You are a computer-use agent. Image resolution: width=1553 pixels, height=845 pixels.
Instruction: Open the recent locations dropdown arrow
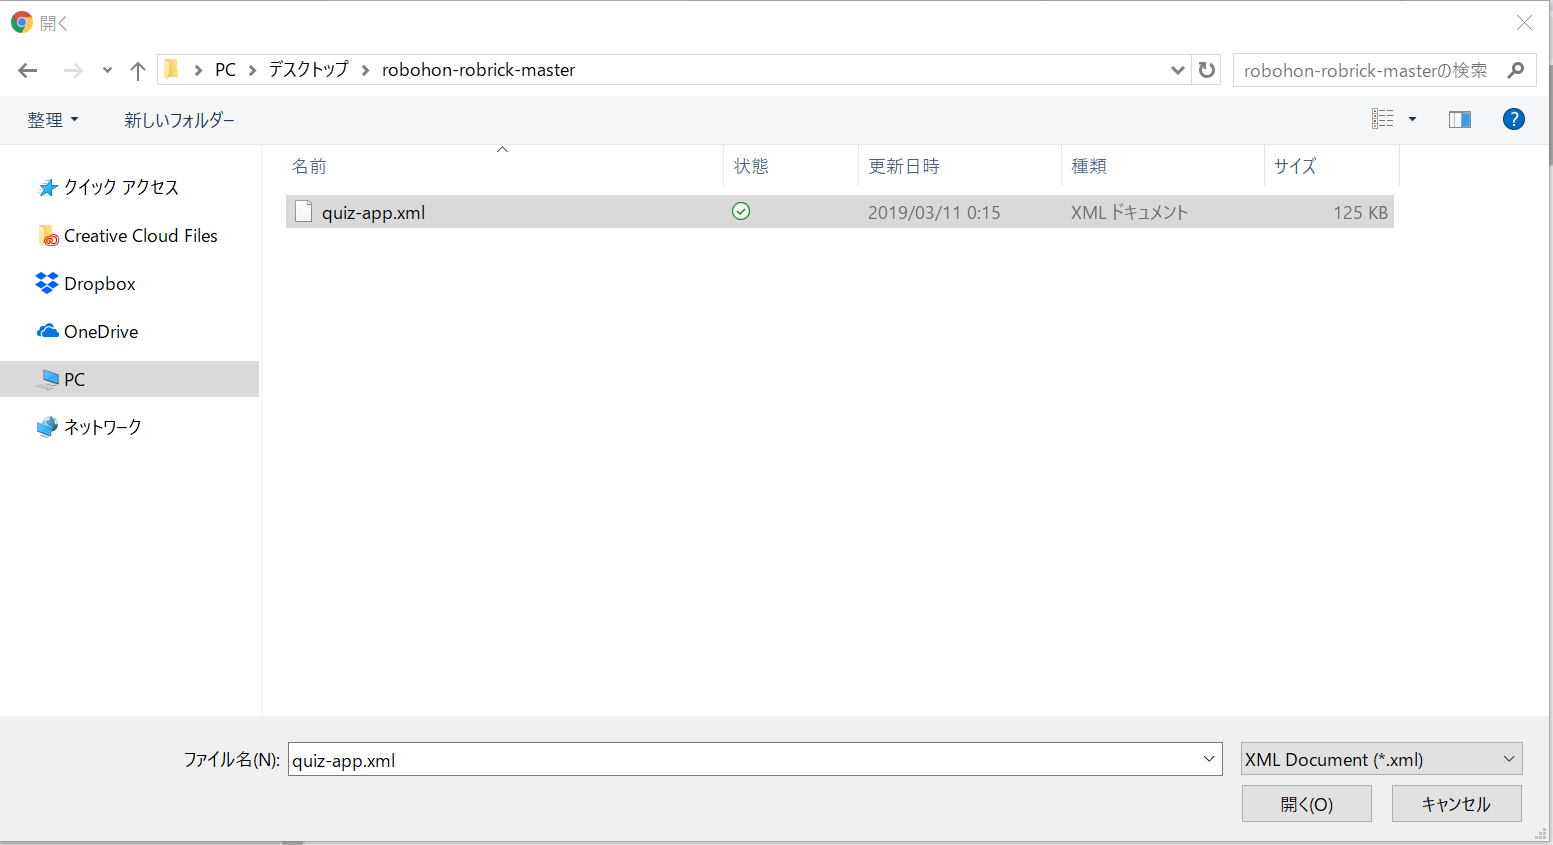pyautogui.click(x=107, y=70)
